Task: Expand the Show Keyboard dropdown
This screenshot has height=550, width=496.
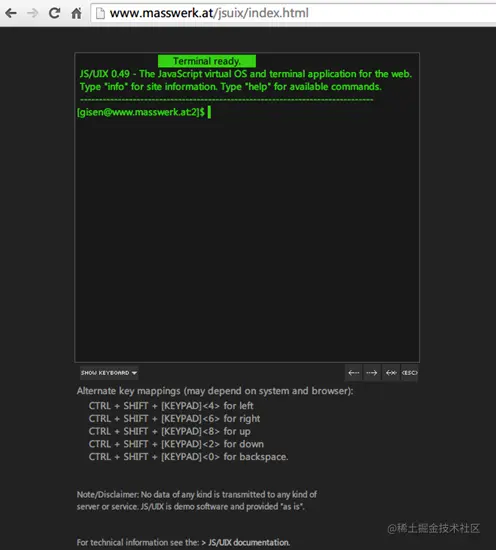Action: 109,373
